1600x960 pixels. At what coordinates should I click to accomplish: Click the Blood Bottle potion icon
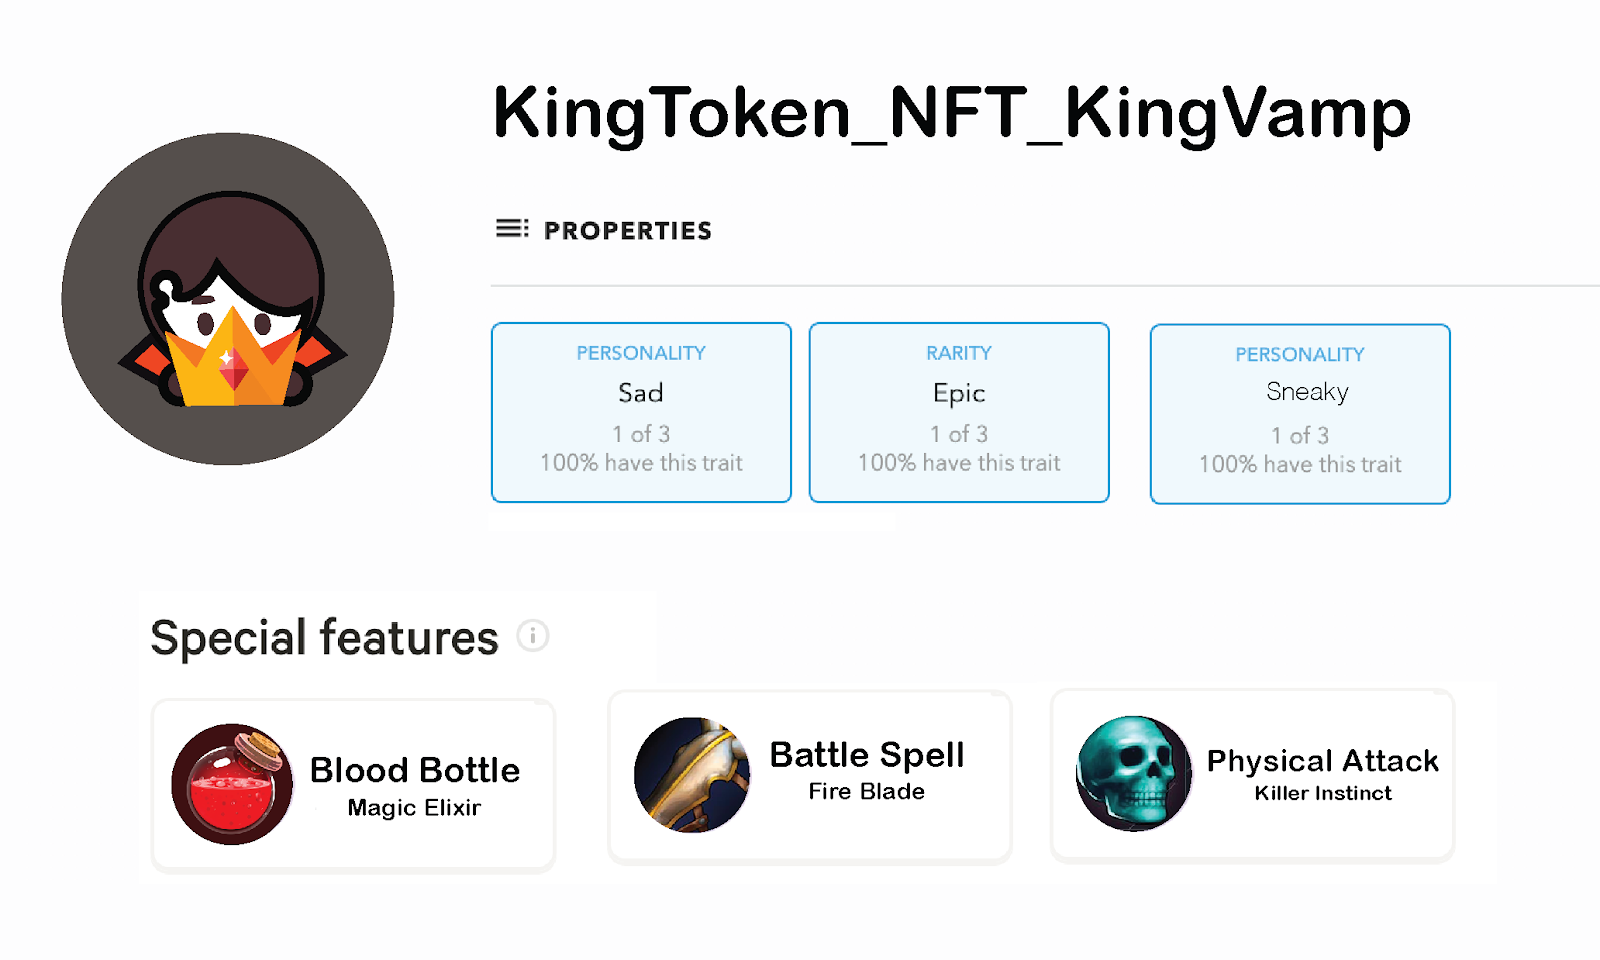233,784
